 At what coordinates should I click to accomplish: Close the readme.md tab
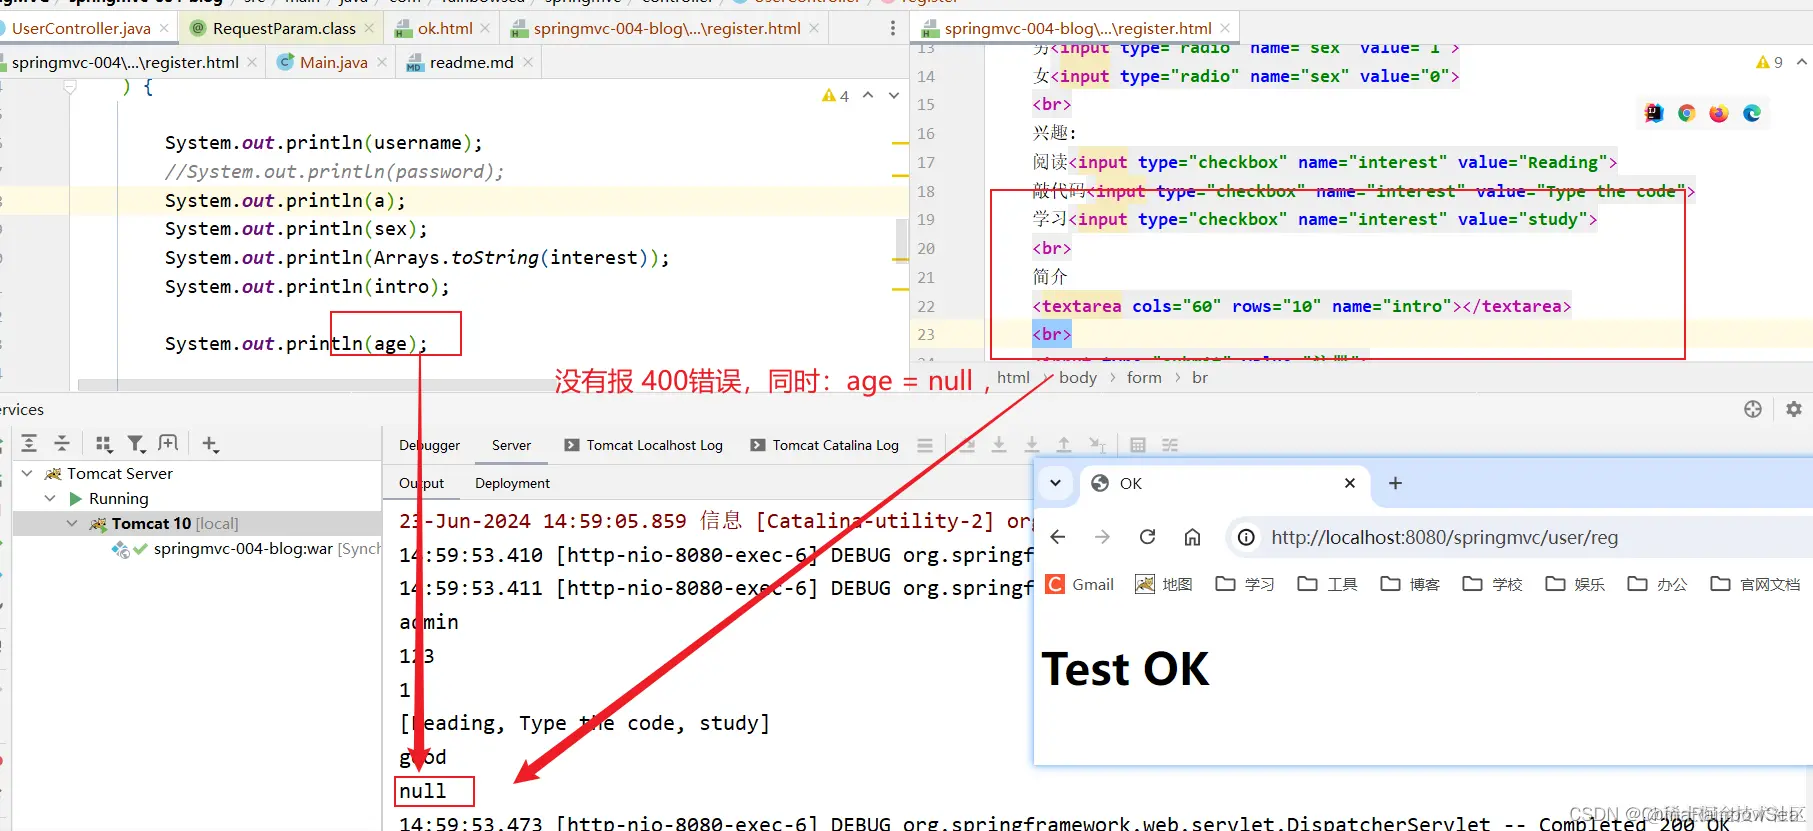pos(527,62)
